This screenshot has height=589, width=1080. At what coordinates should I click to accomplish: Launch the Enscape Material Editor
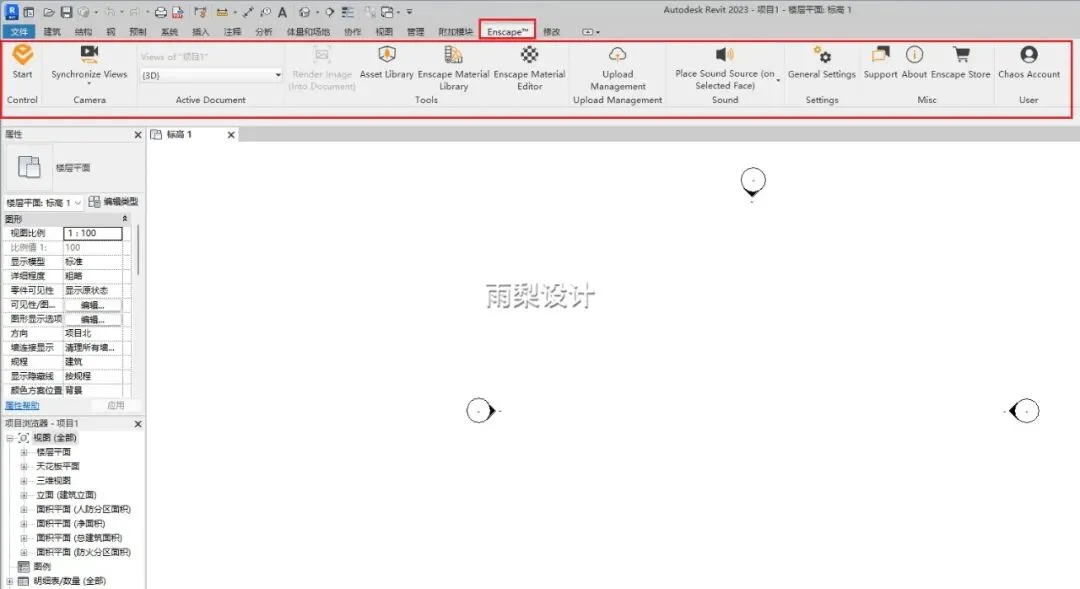point(529,68)
